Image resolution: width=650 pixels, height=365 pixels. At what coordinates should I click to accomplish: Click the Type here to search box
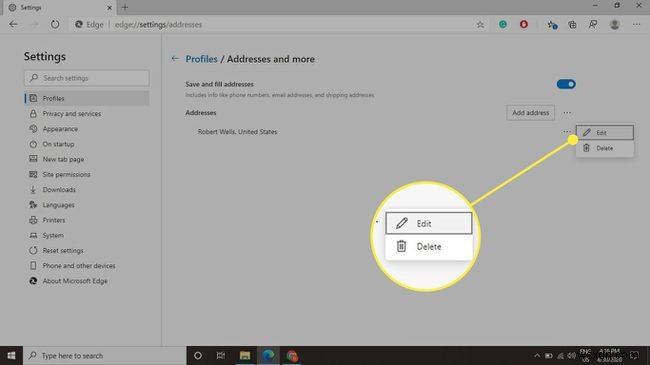pos(104,355)
